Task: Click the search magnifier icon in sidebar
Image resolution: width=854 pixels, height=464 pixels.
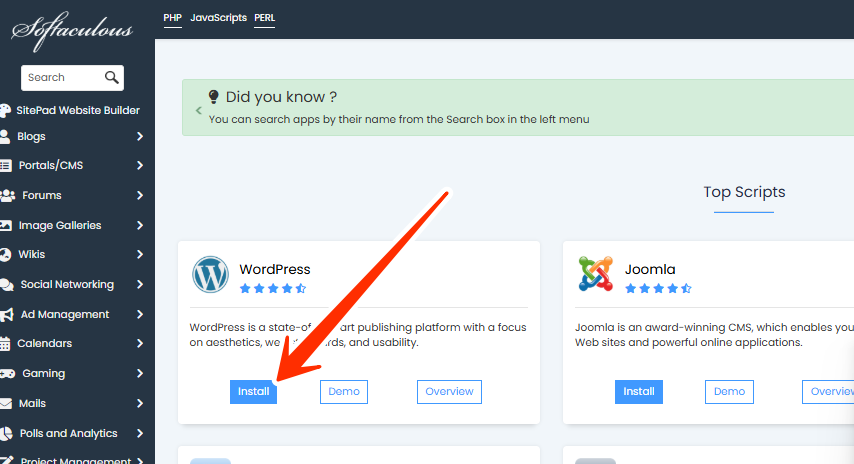Action: (x=111, y=77)
